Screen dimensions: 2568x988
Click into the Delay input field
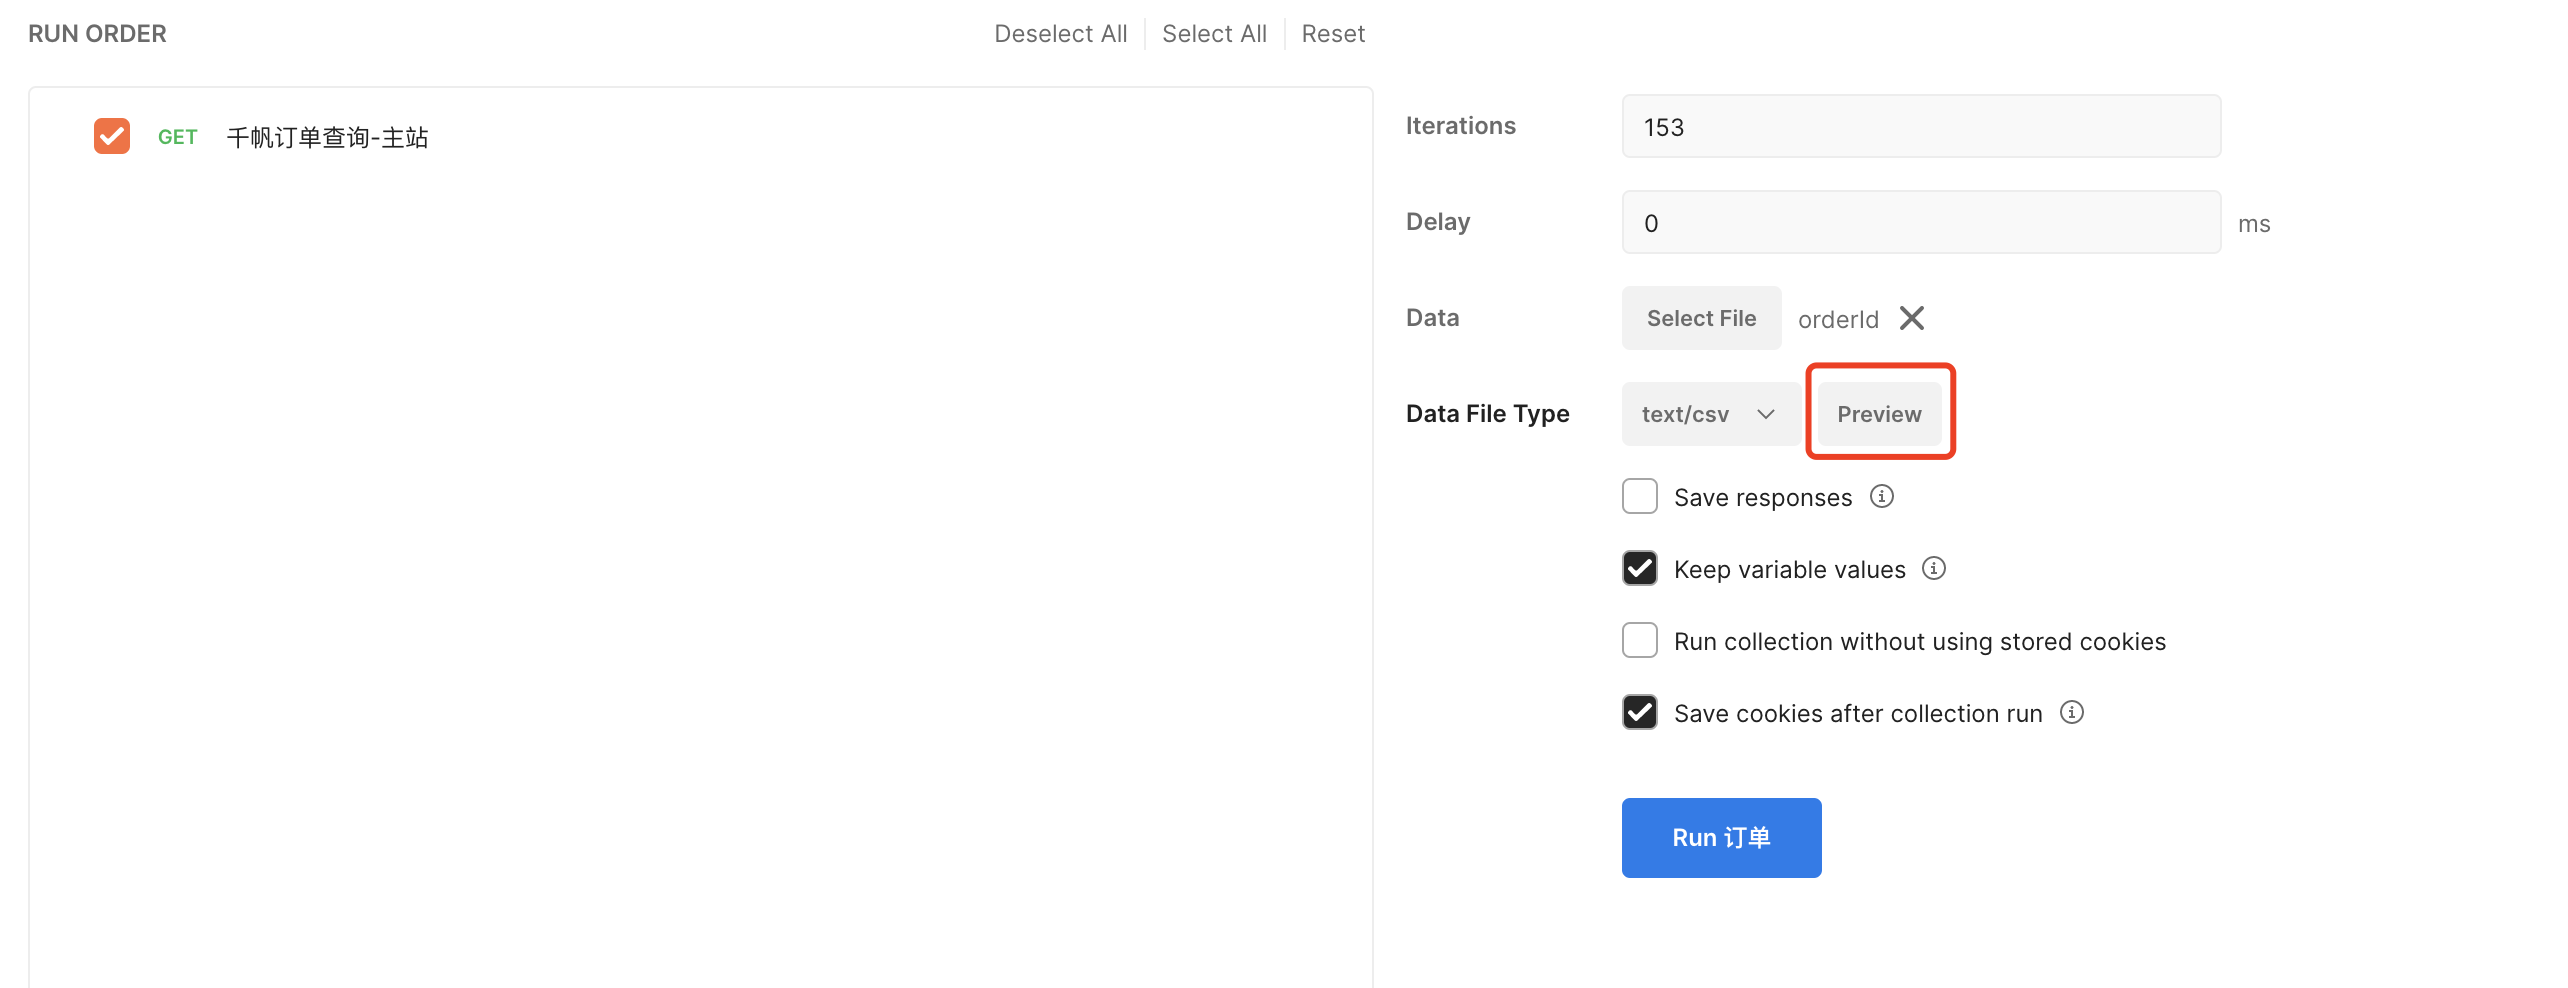1921,223
